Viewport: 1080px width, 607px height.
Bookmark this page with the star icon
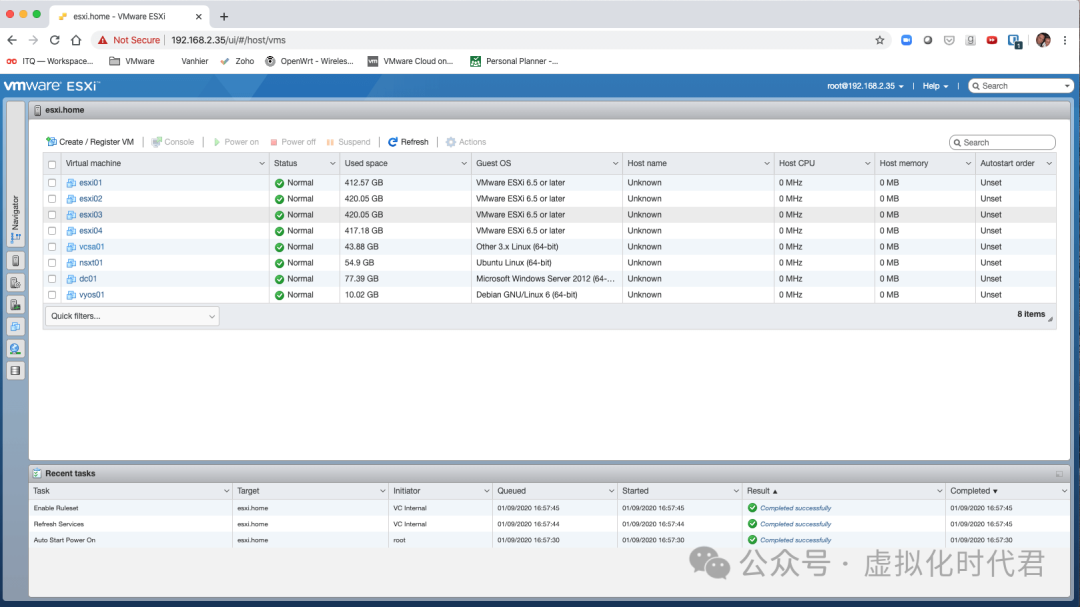[880, 40]
